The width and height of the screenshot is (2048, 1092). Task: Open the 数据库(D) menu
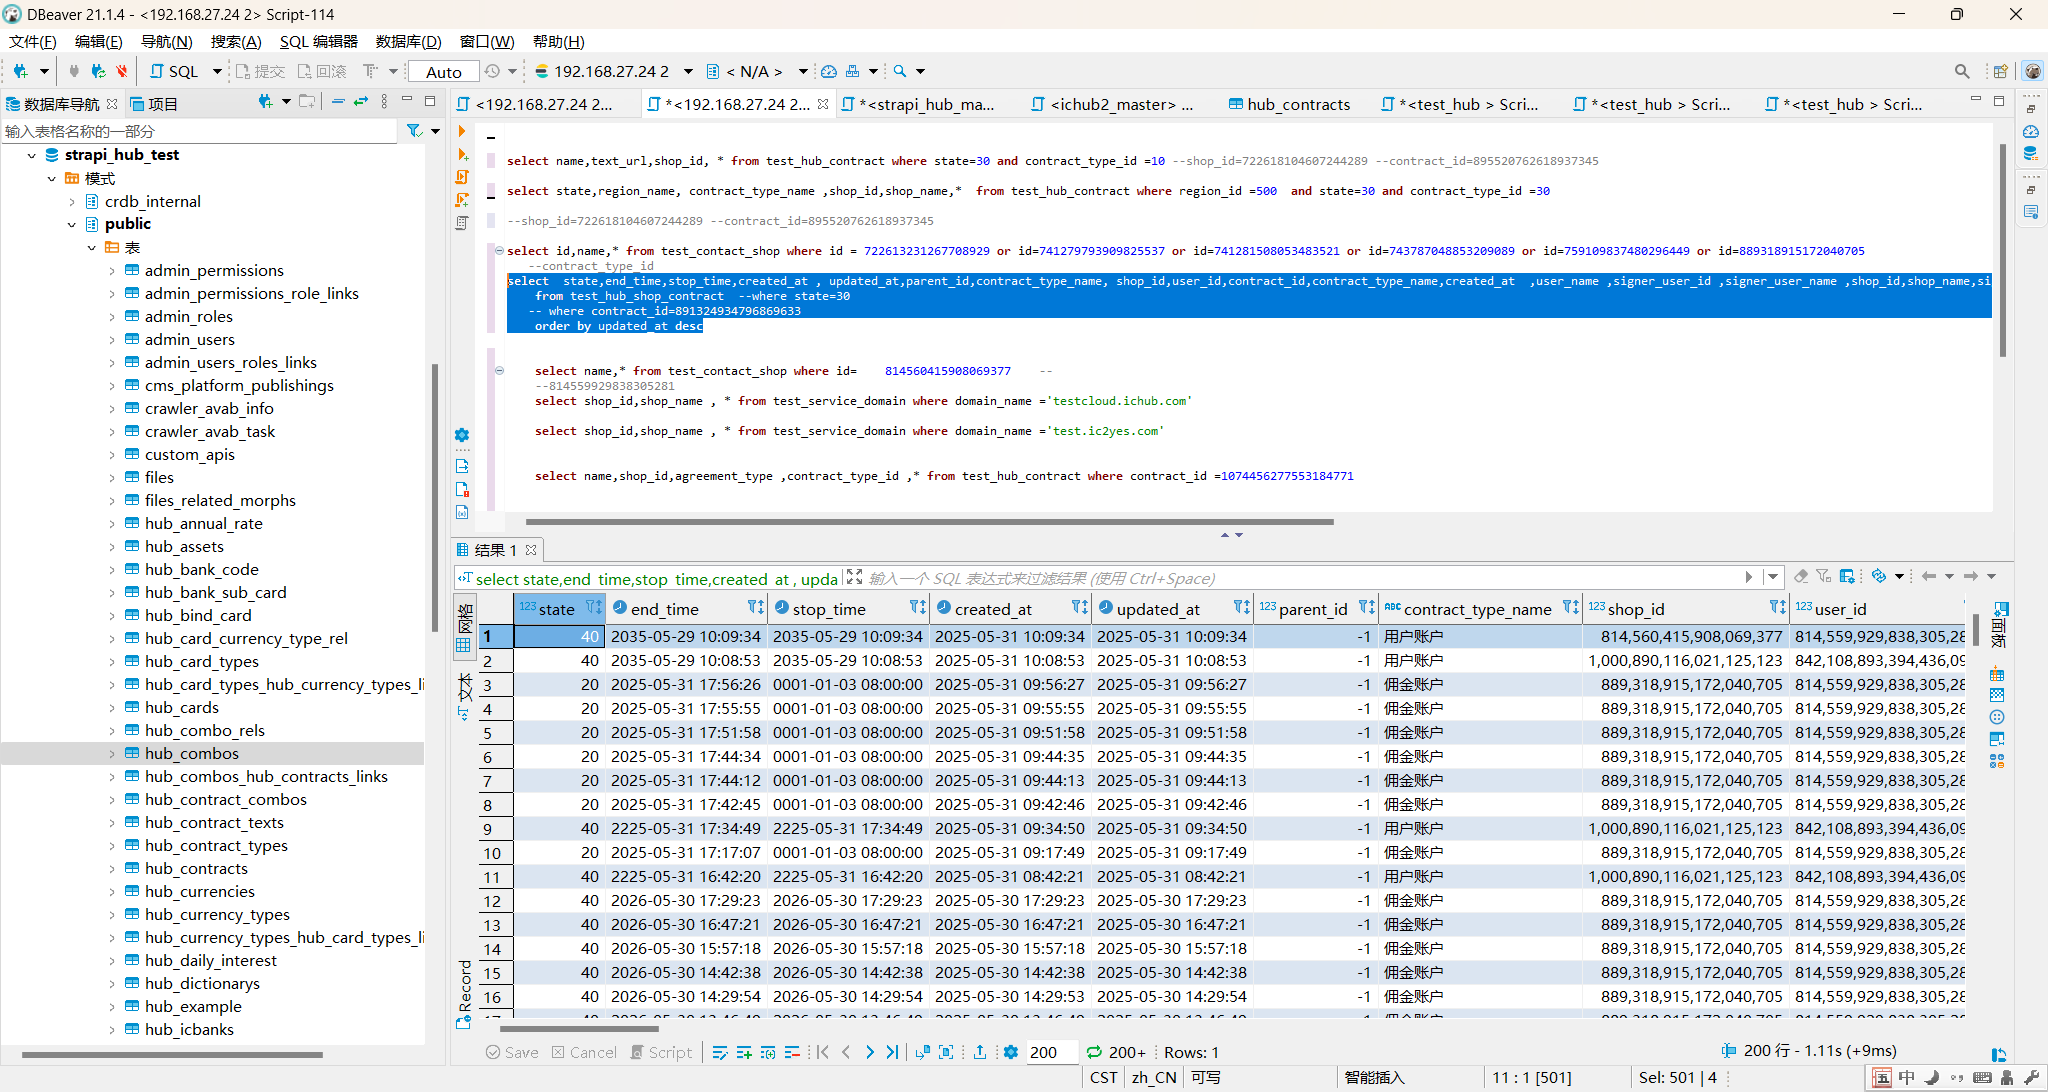pos(408,41)
